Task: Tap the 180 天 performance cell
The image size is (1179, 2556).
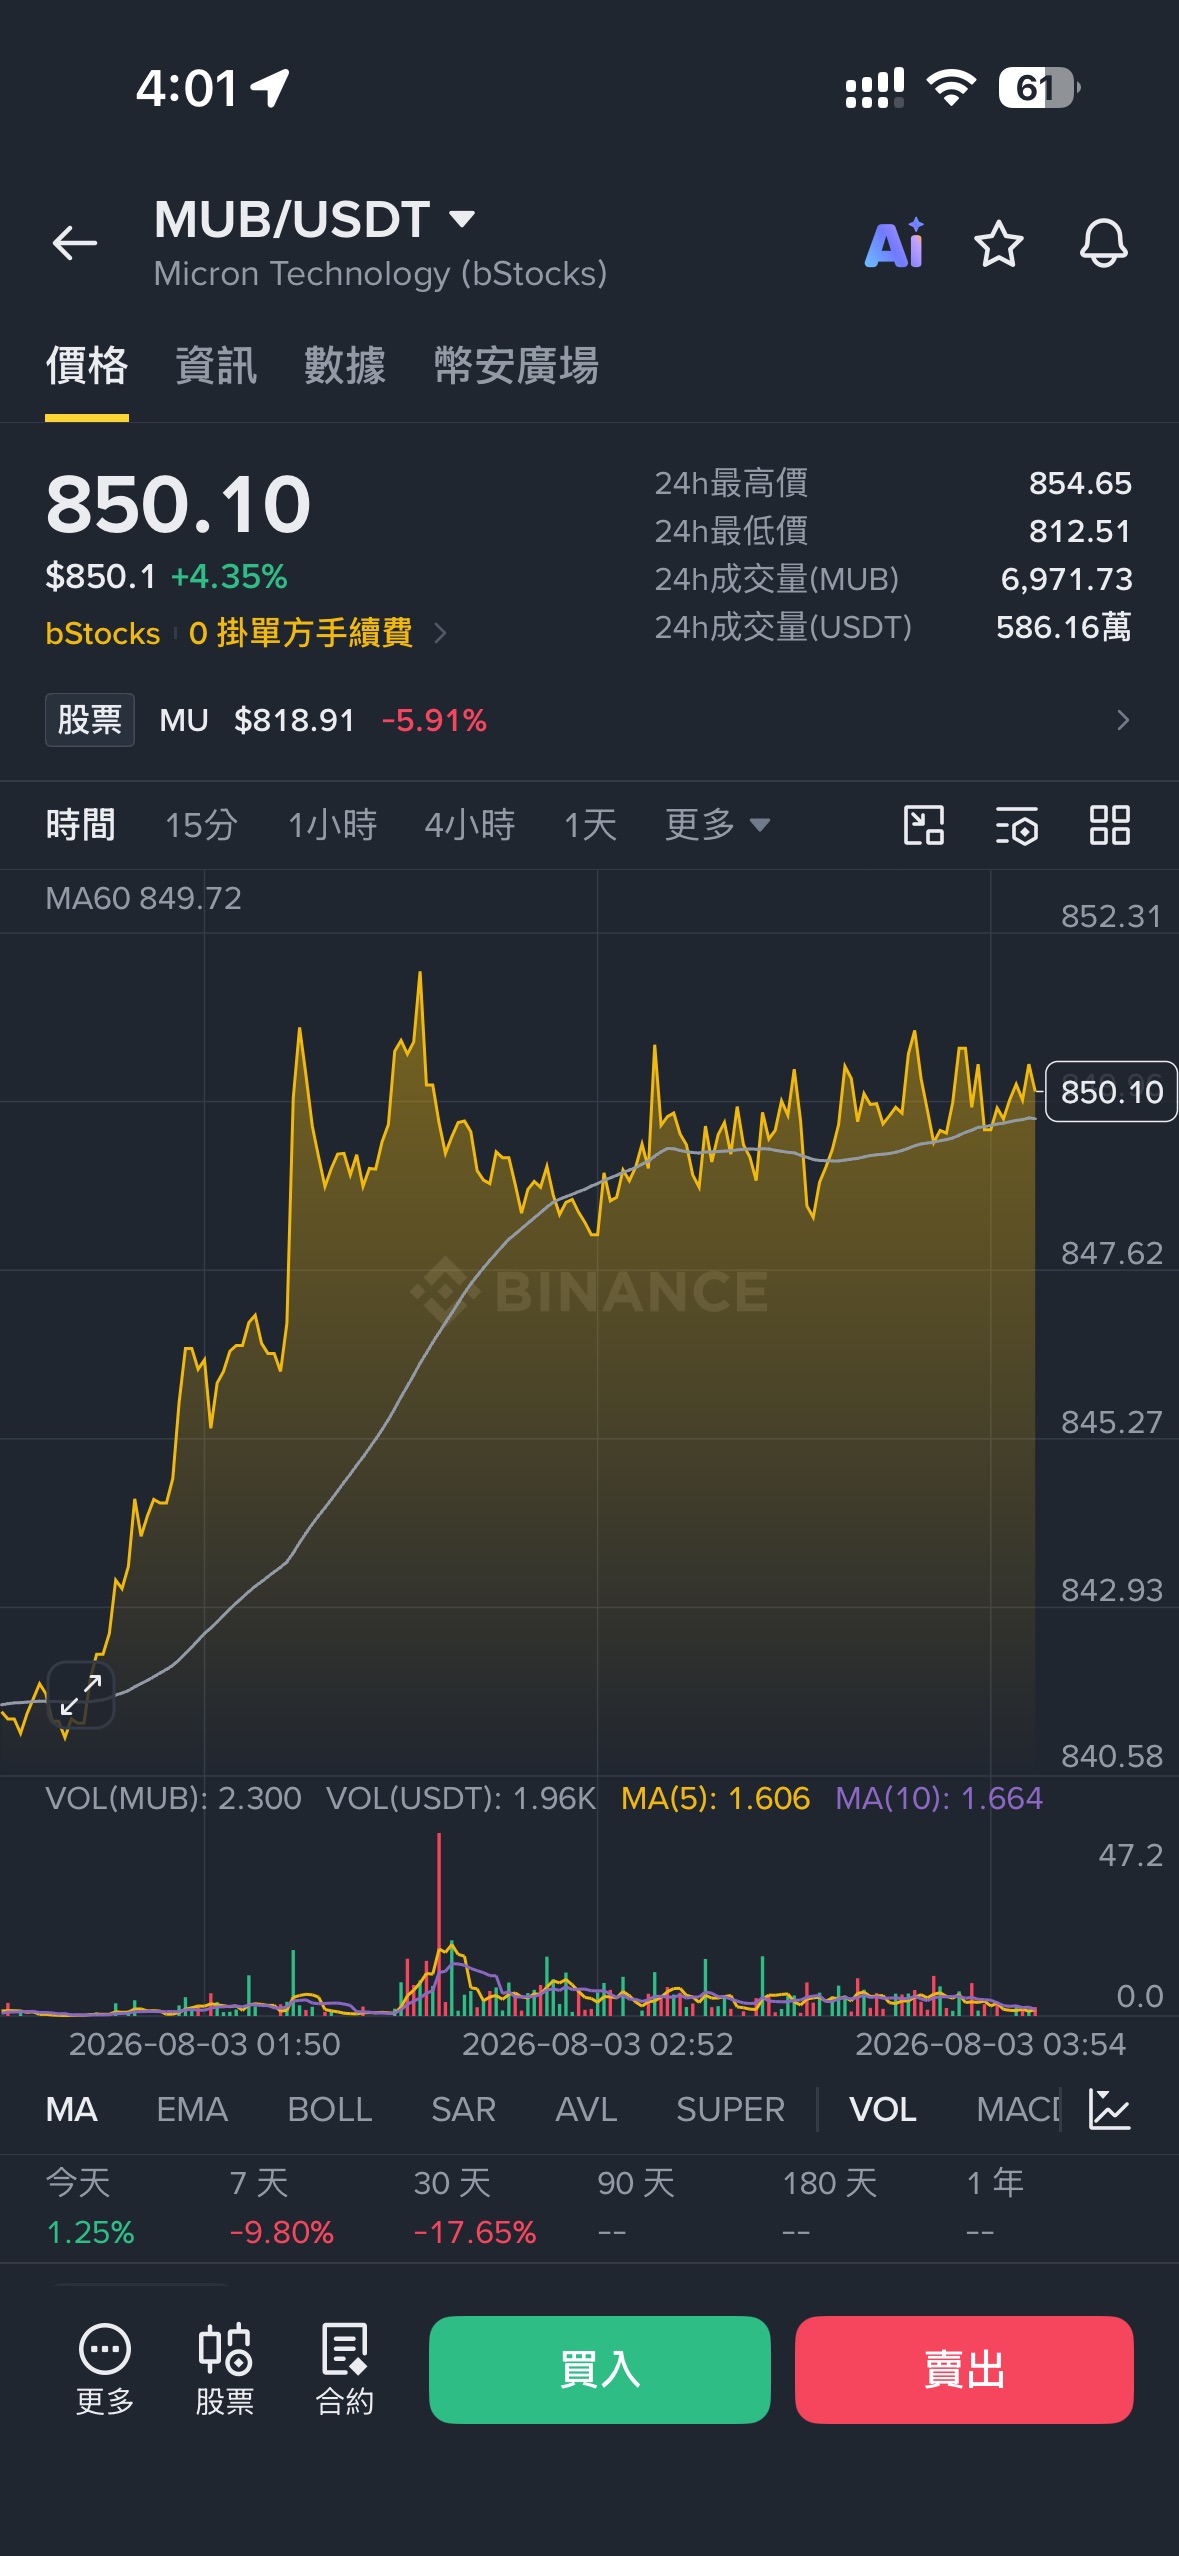Action: pyautogui.click(x=830, y=2207)
